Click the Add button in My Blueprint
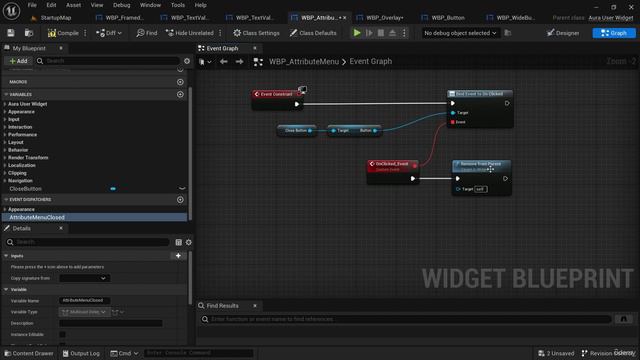 tap(19, 61)
